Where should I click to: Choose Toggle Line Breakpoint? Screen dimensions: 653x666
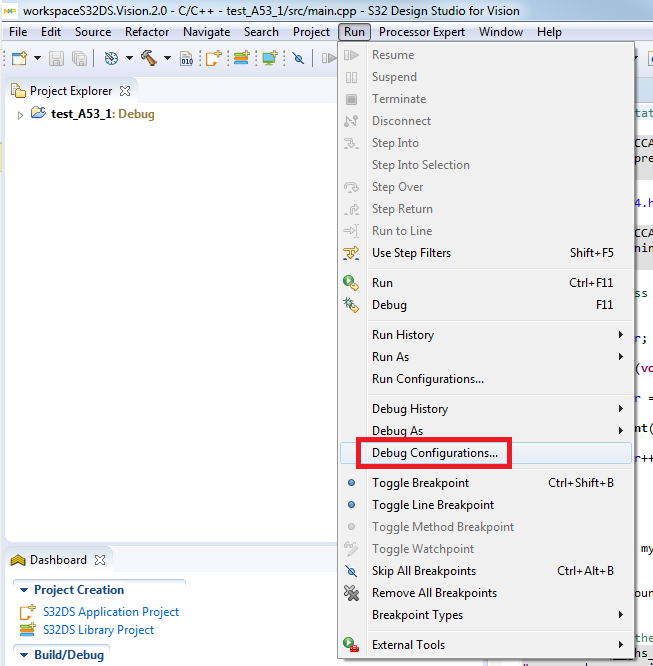point(485,505)
